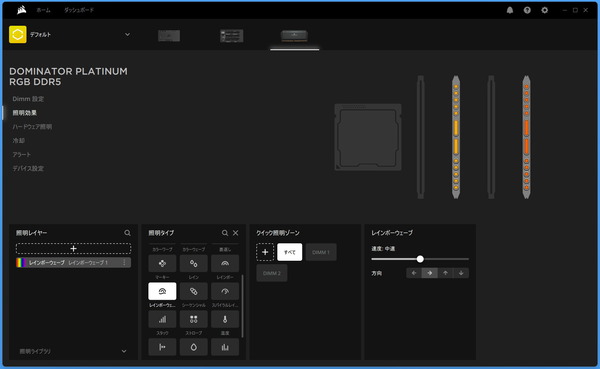The height and width of the screenshot is (369, 600).
Task: Select the DIMM 1 lighting zone
Action: pos(321,252)
